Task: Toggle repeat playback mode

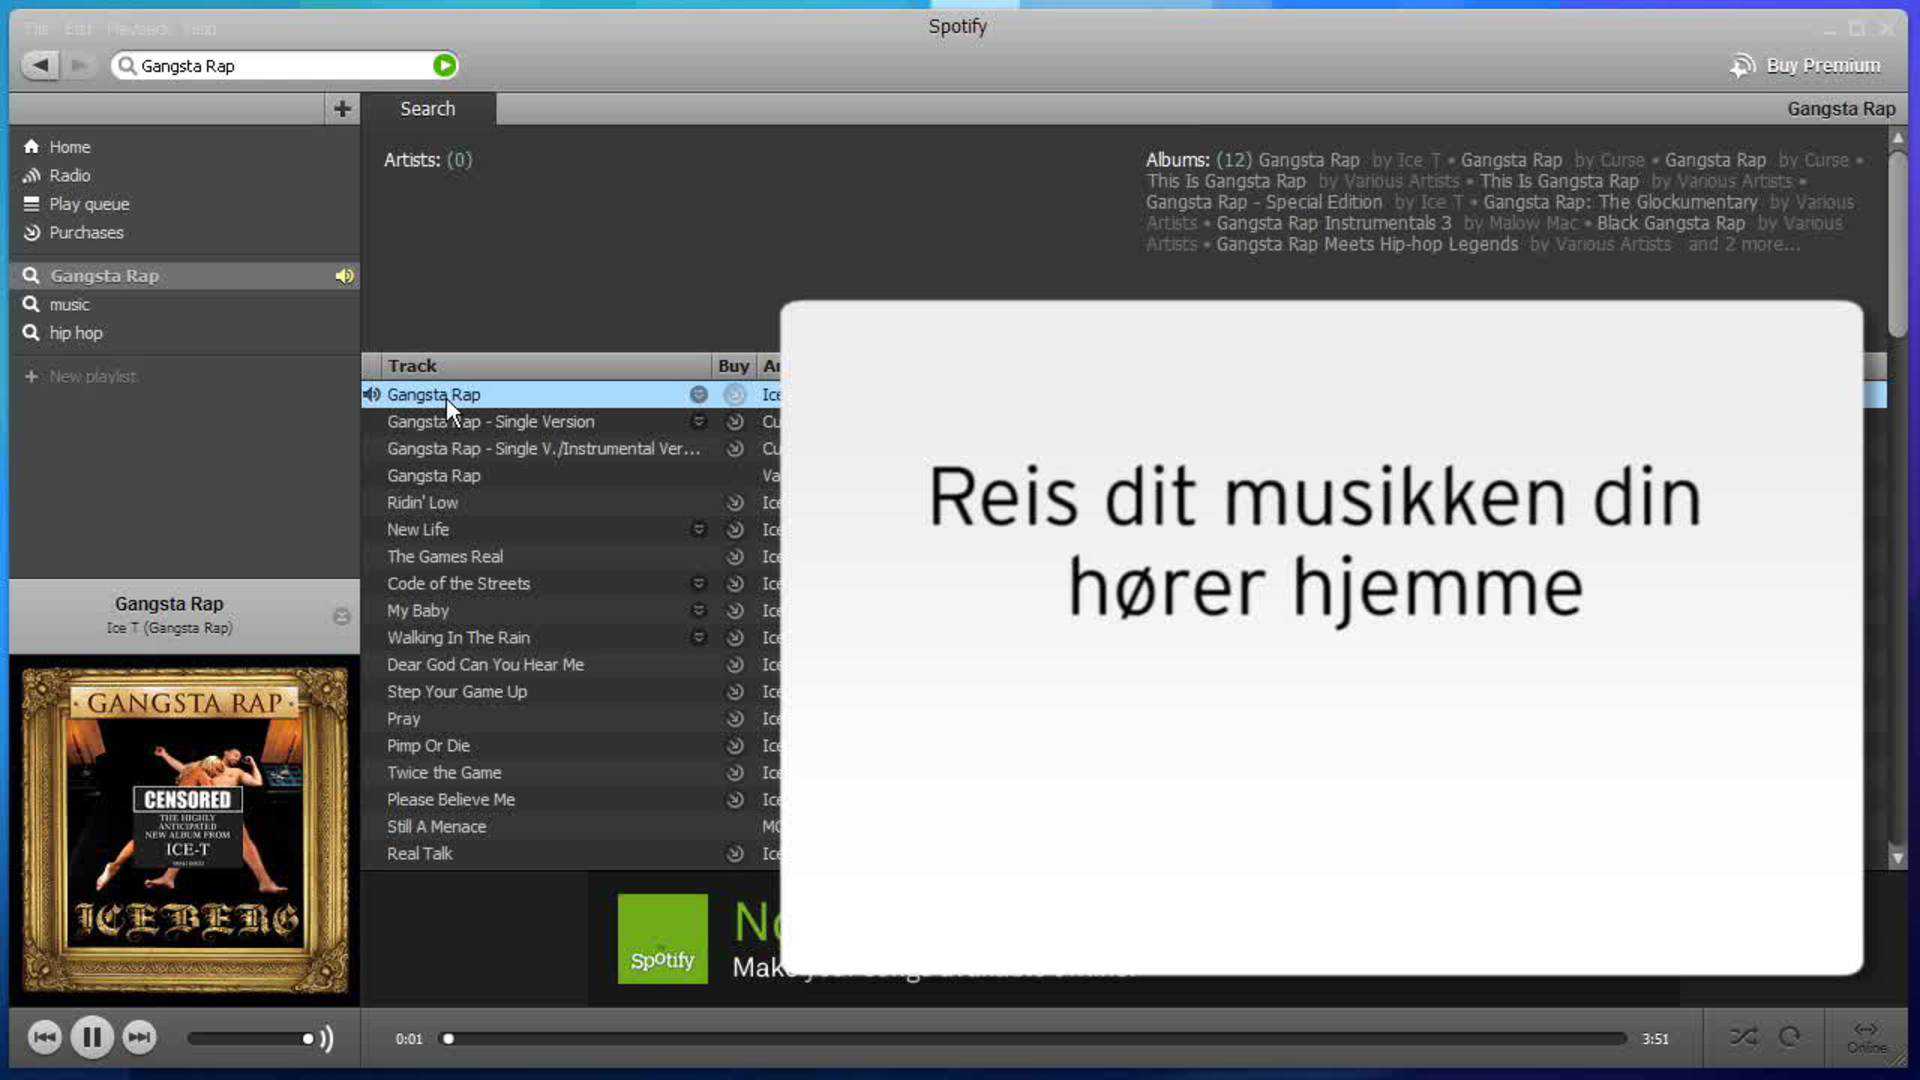Action: pos(1790,1037)
